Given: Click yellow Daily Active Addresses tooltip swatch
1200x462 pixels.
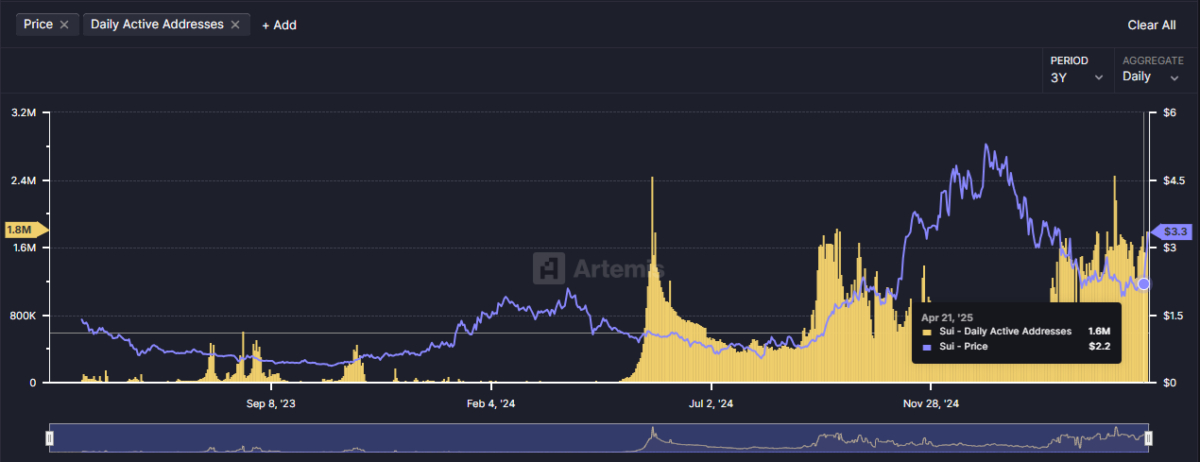Looking at the screenshot, I should point(926,331).
